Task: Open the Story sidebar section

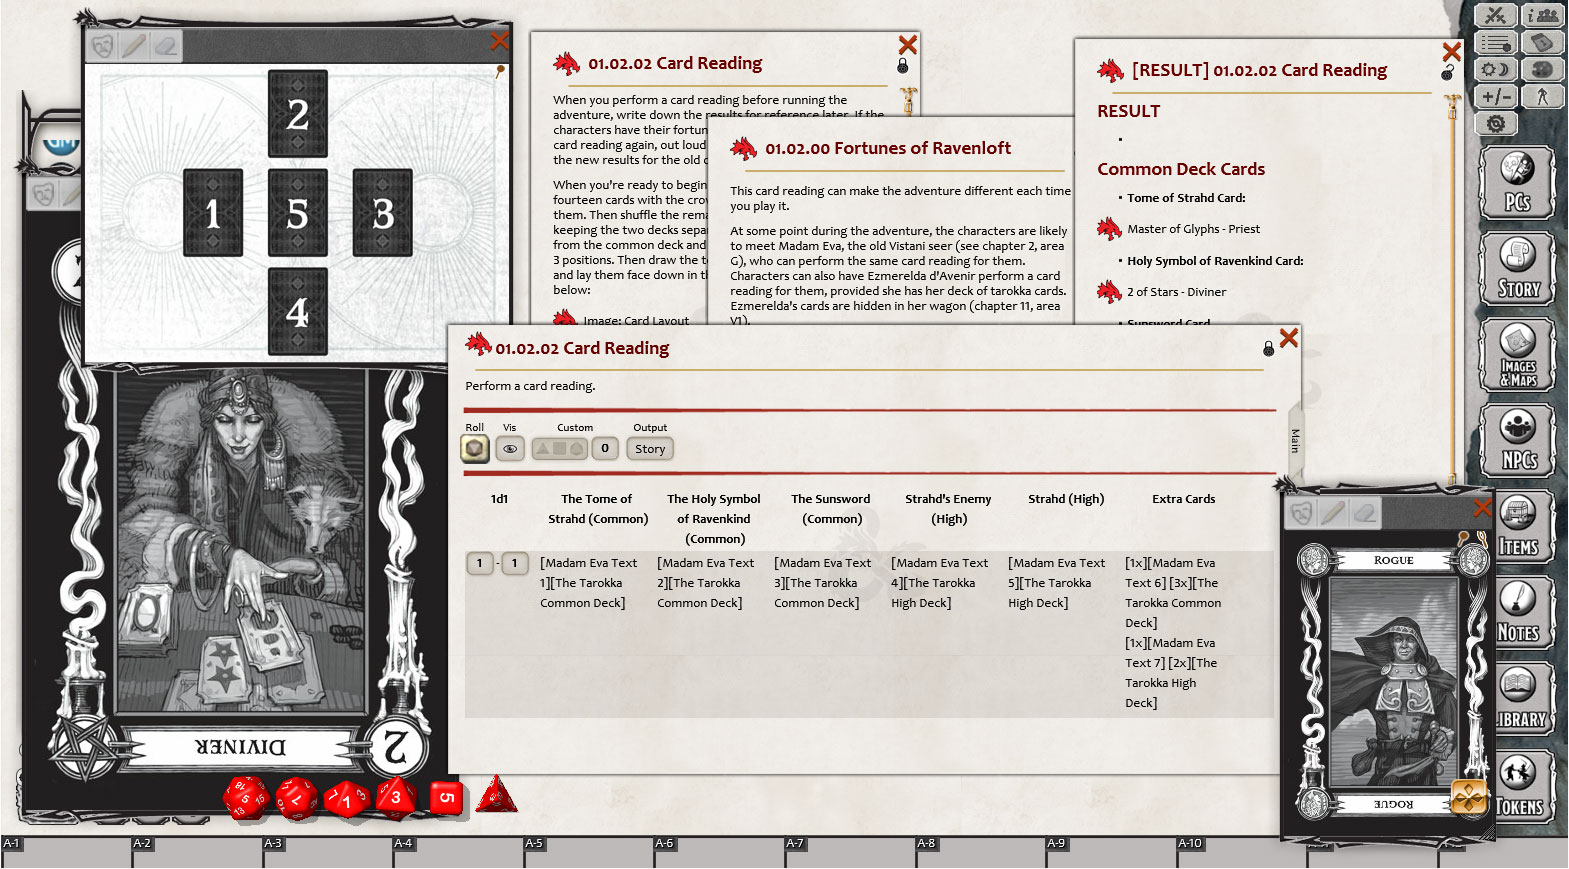Action: [x=1517, y=269]
